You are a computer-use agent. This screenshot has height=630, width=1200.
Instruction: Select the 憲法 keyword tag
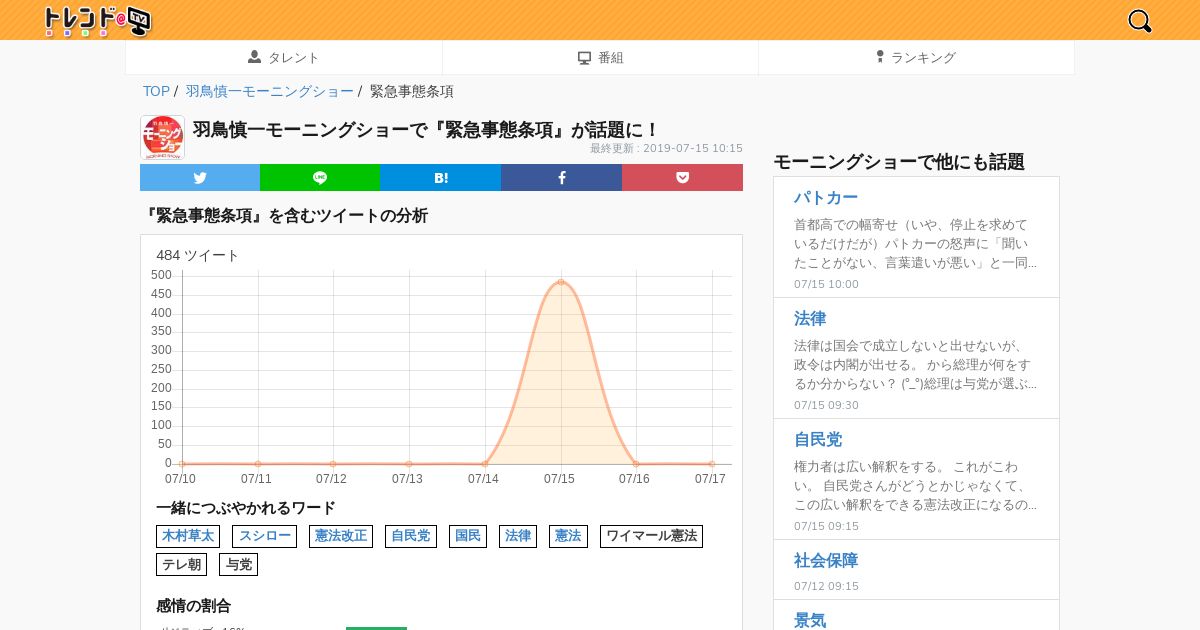(568, 536)
